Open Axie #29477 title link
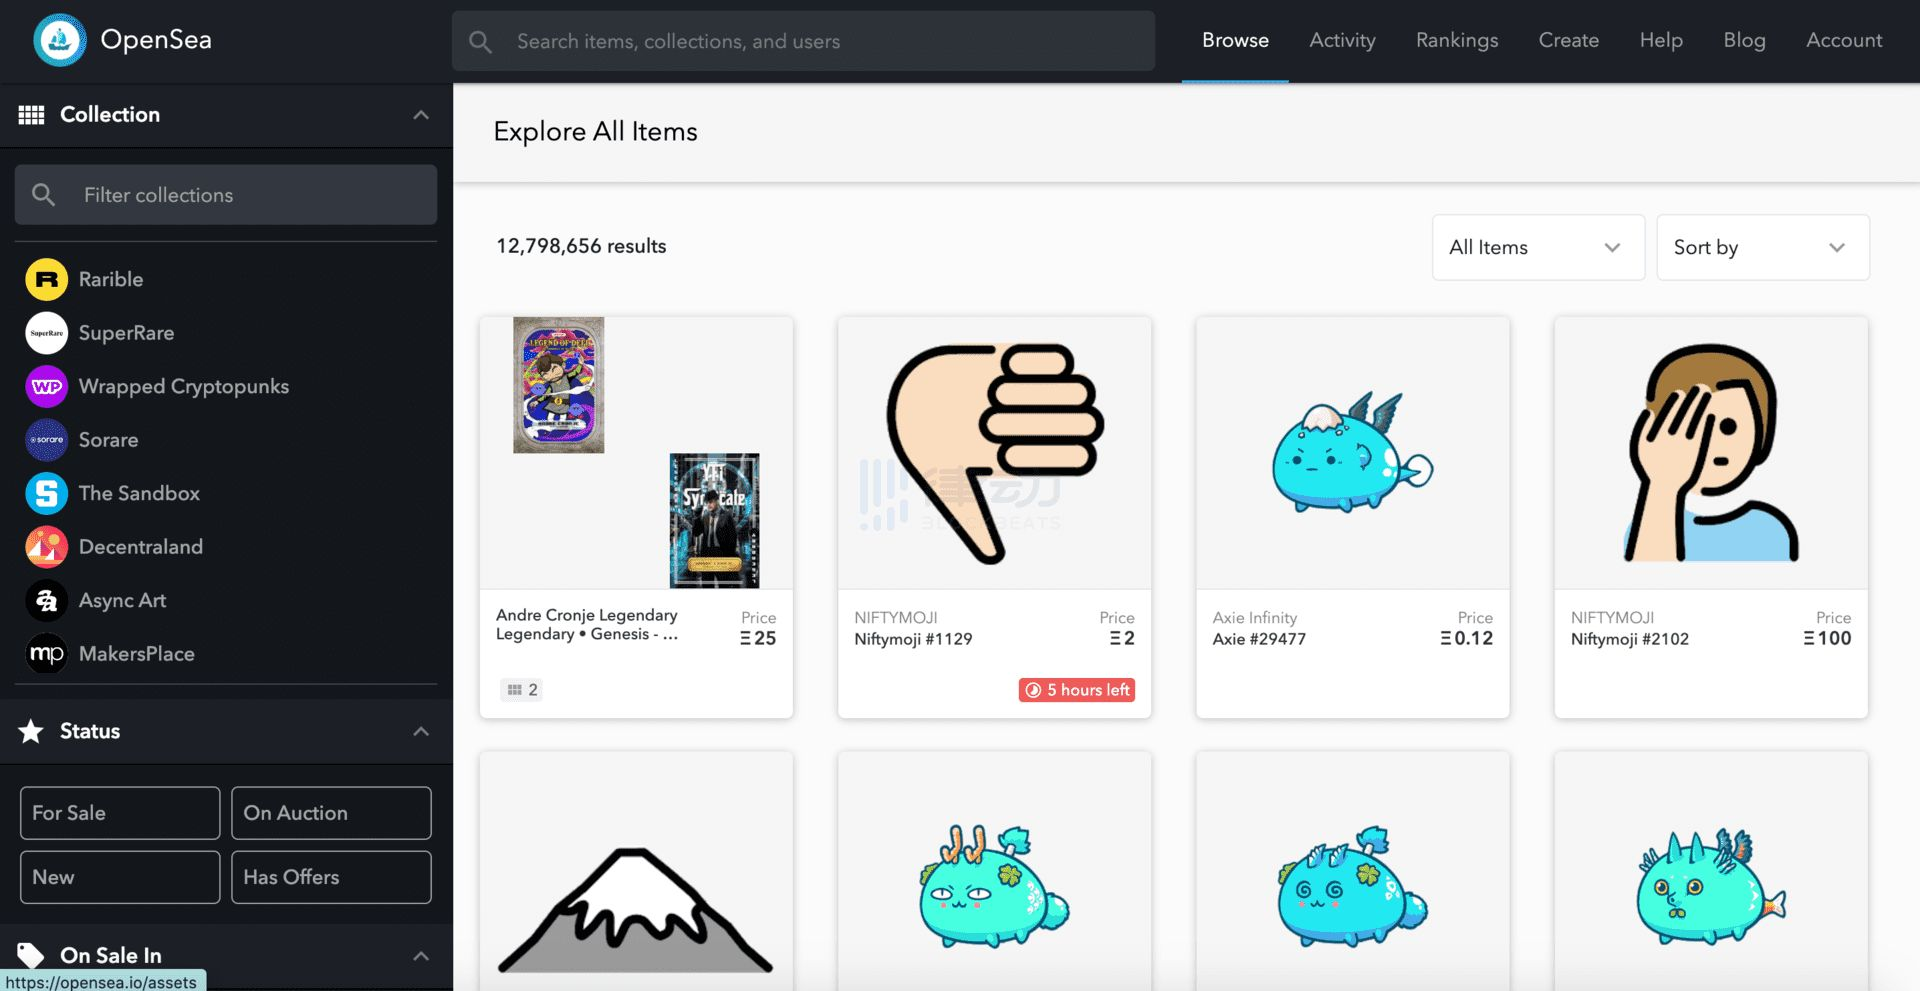The image size is (1920, 991). pos(1259,639)
